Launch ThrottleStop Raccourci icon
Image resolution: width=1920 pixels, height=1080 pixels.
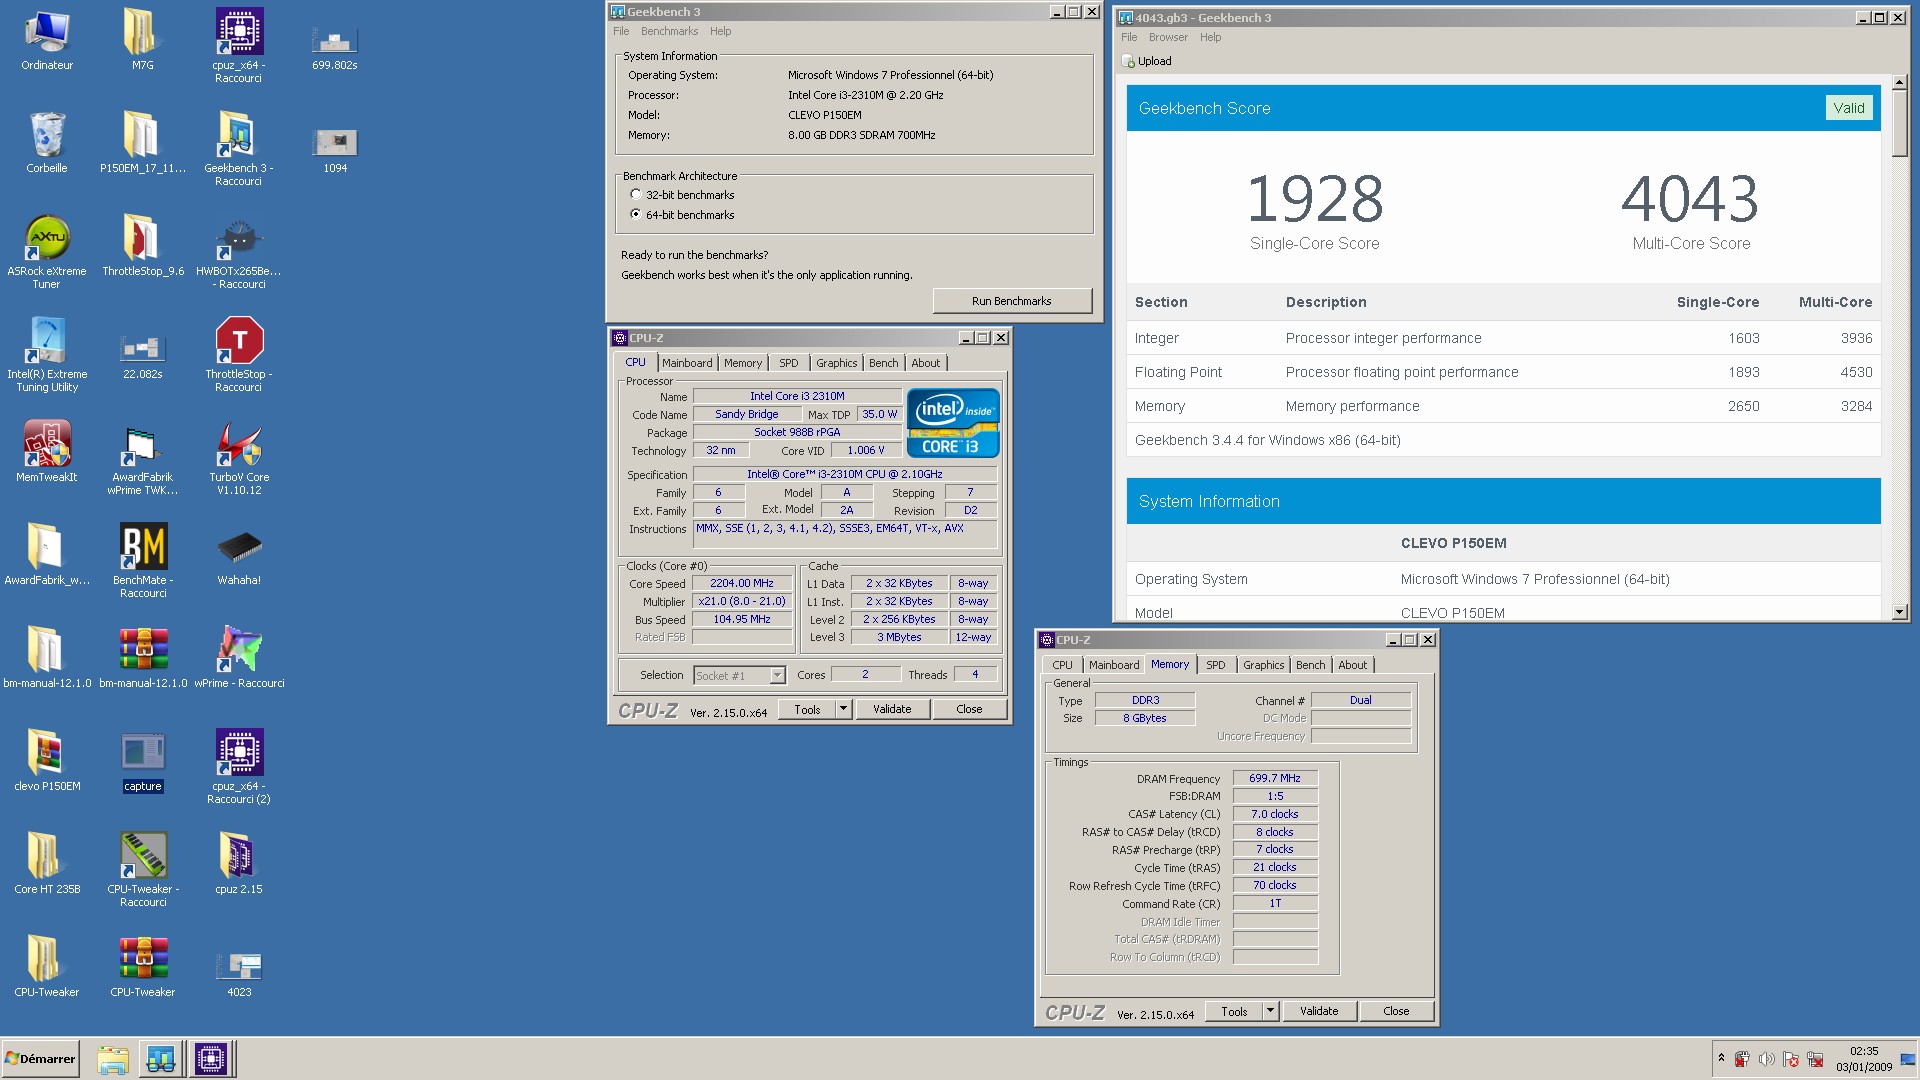(x=239, y=355)
